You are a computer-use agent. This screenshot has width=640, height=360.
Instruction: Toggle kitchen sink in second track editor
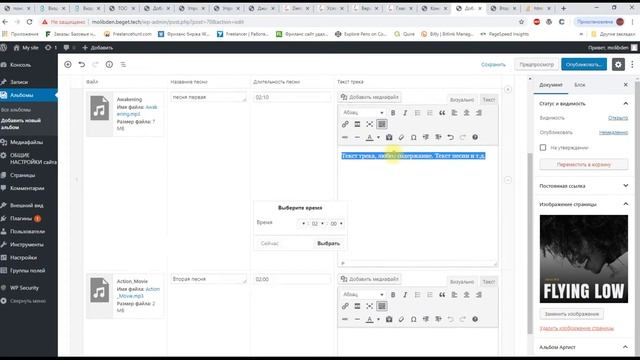tap(382, 306)
